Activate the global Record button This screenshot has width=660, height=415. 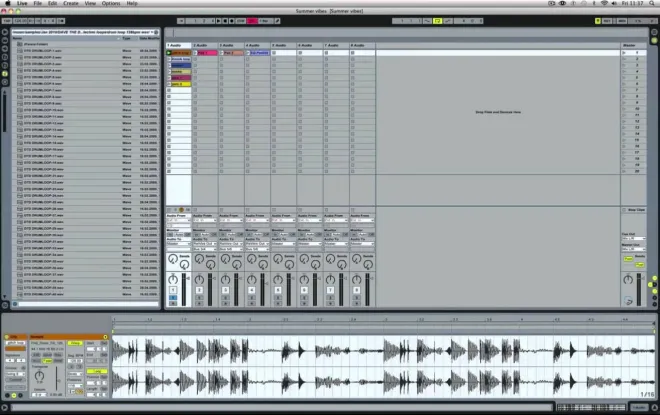tap(232, 21)
